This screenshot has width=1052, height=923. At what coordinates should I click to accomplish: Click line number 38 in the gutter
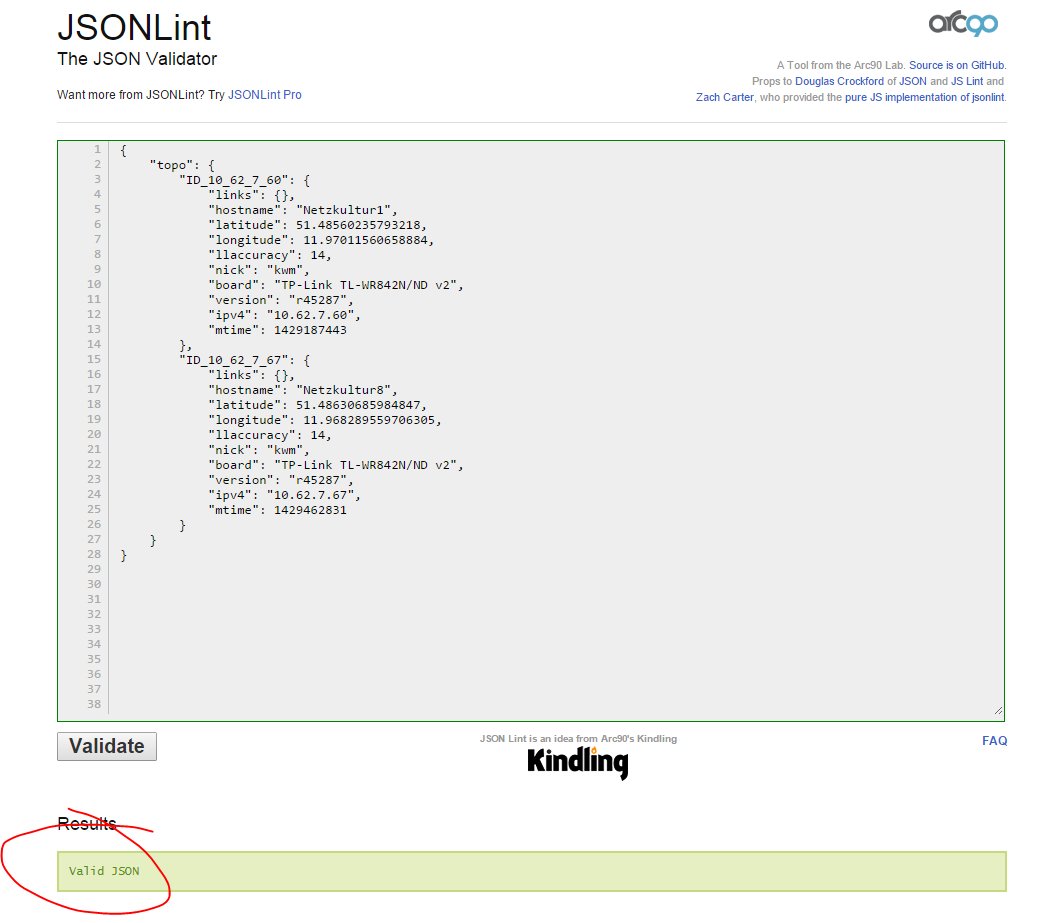click(x=94, y=704)
